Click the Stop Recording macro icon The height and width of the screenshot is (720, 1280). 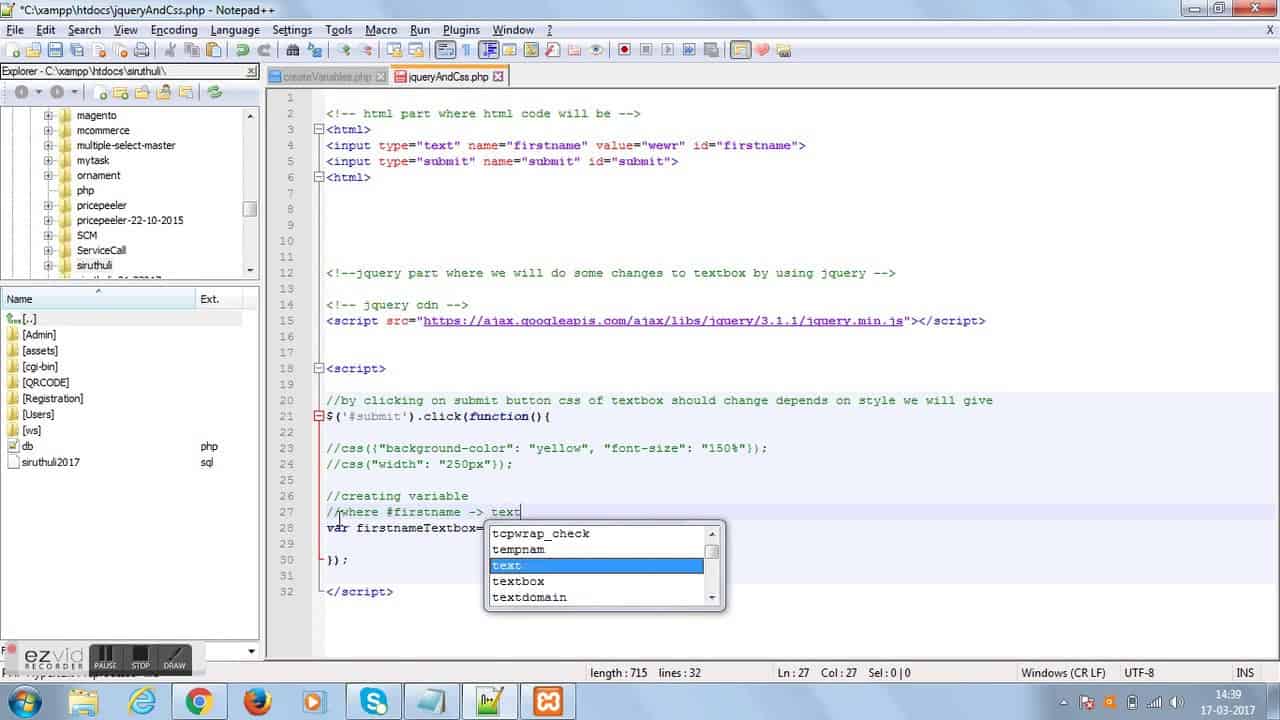tap(646, 50)
